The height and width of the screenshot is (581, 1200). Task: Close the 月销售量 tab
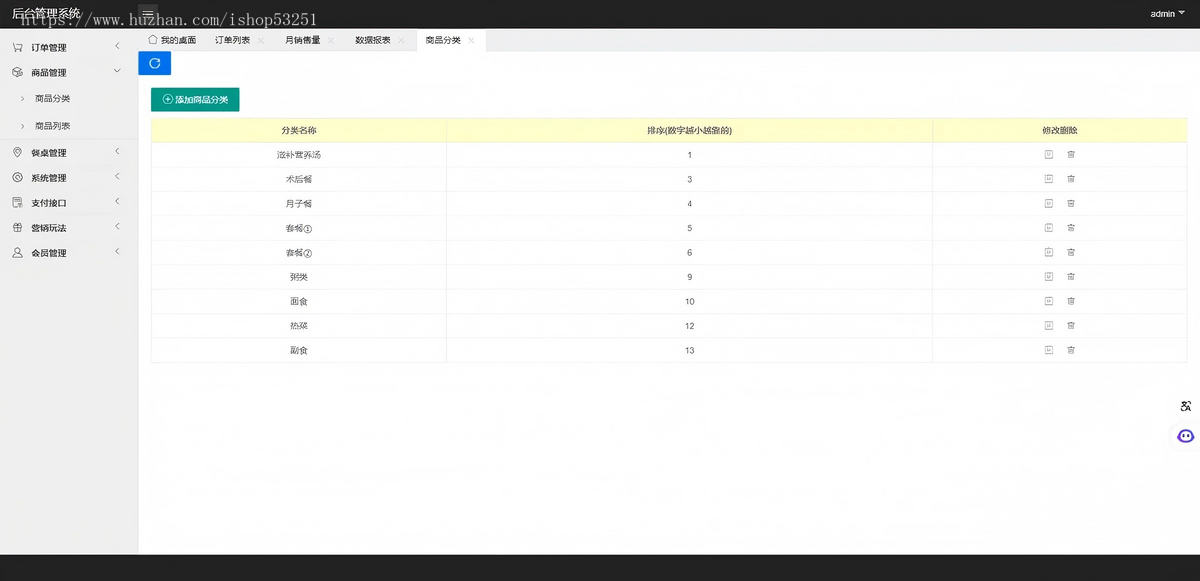[331, 40]
